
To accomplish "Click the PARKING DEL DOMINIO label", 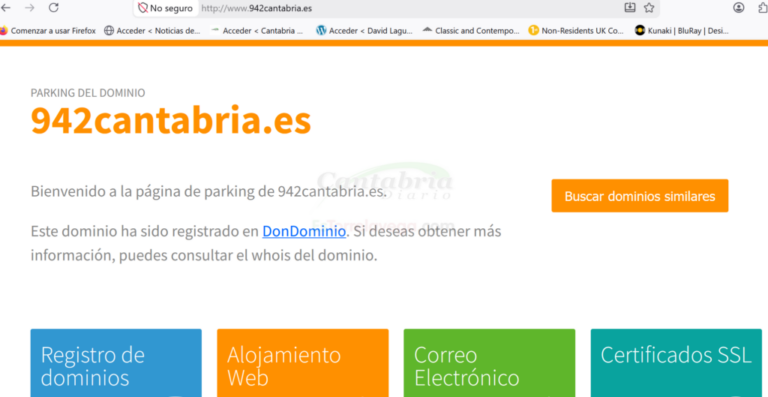I will [88, 93].
